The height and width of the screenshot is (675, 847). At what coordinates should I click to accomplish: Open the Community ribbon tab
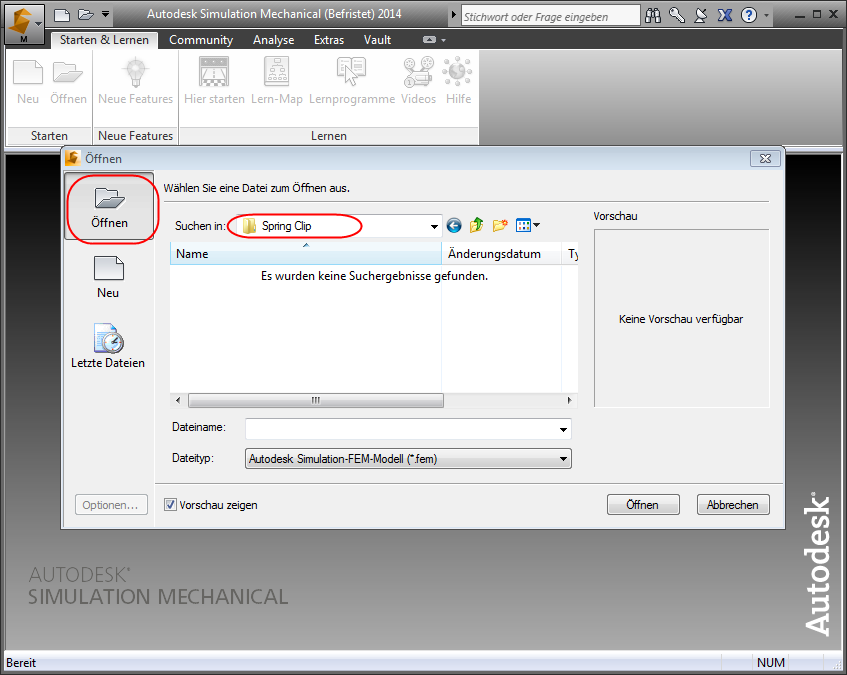[201, 40]
